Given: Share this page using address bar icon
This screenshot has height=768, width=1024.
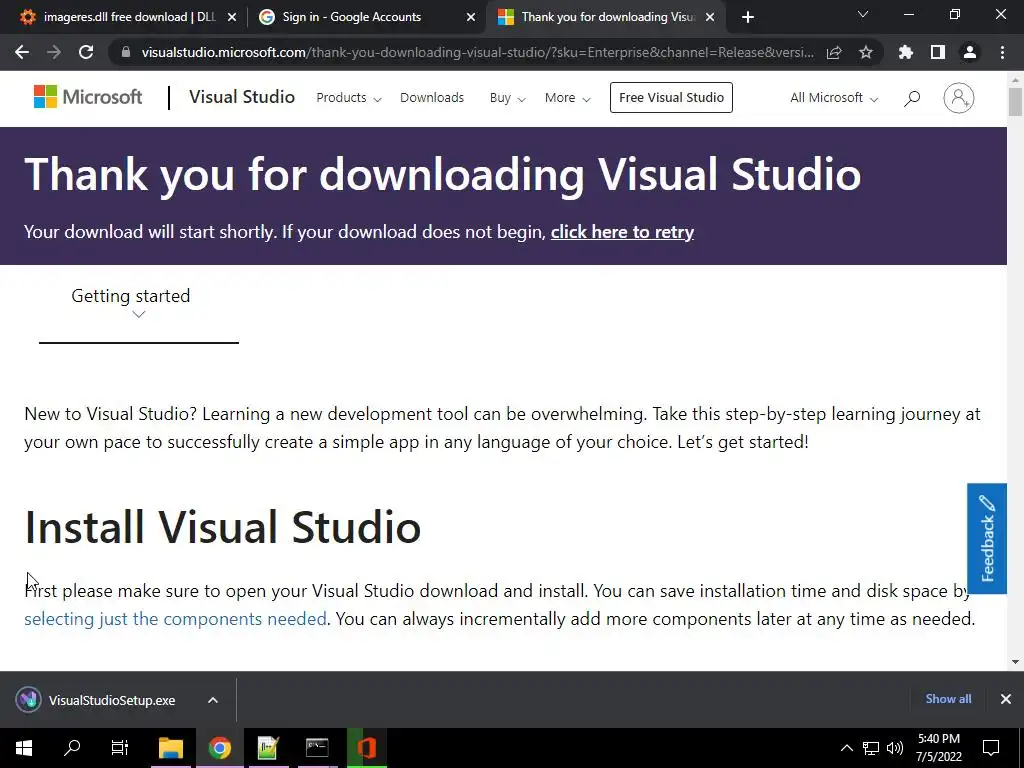Looking at the screenshot, I should [x=834, y=52].
